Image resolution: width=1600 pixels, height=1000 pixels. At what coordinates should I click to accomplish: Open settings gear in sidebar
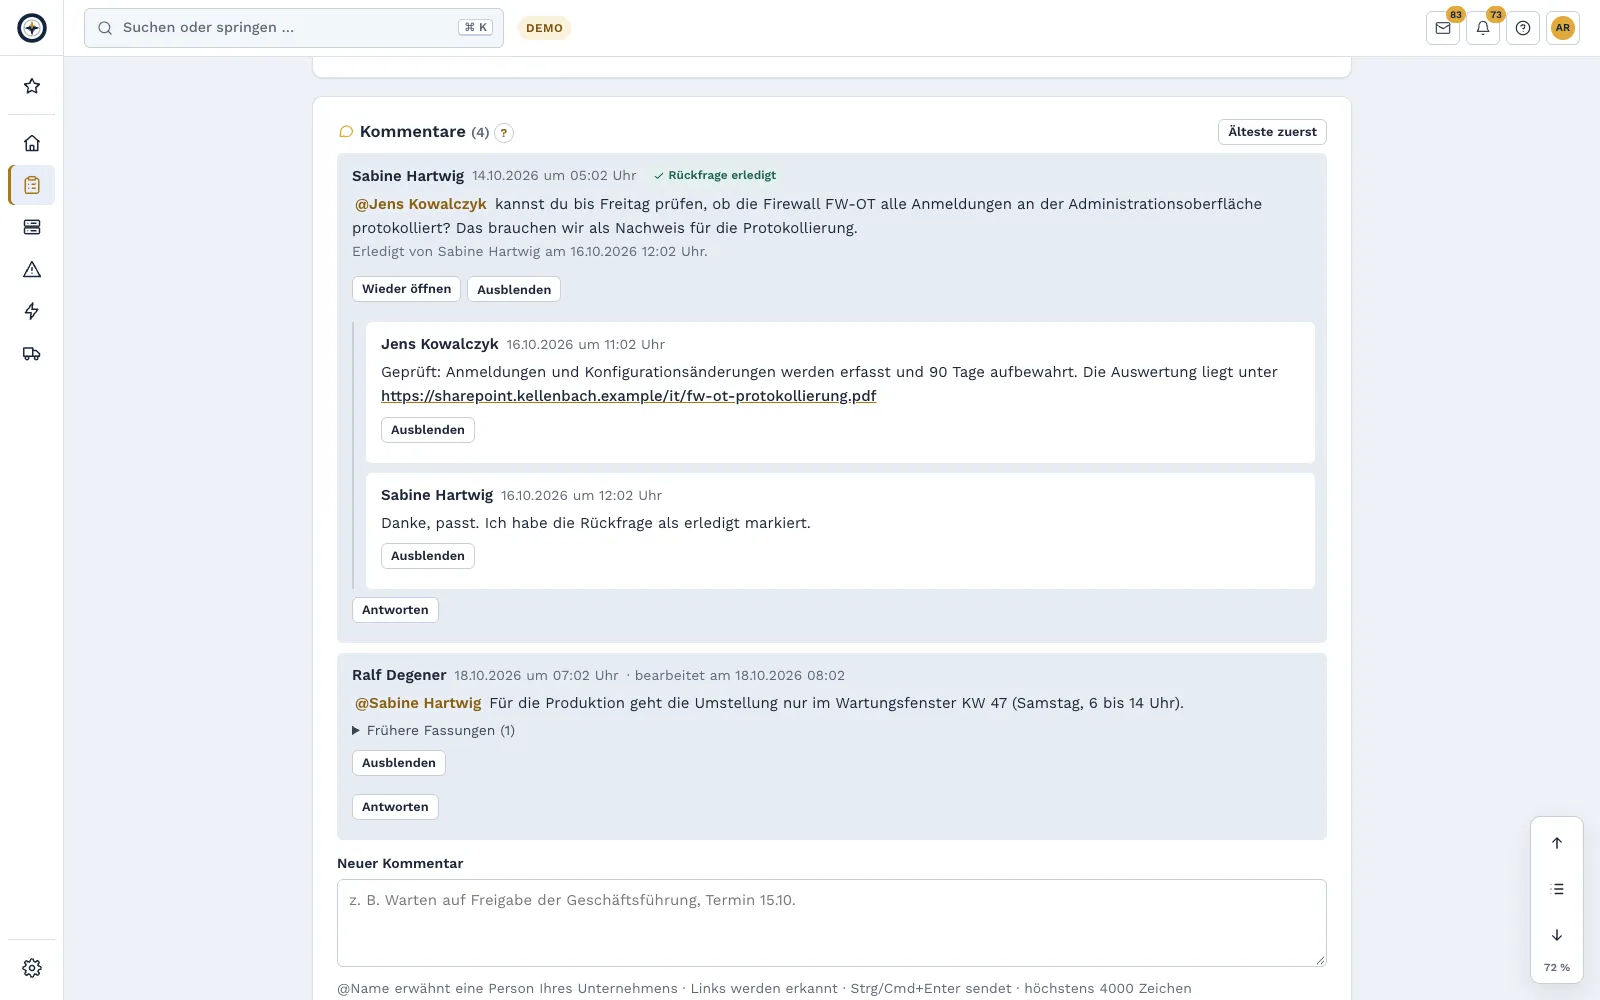coord(32,968)
